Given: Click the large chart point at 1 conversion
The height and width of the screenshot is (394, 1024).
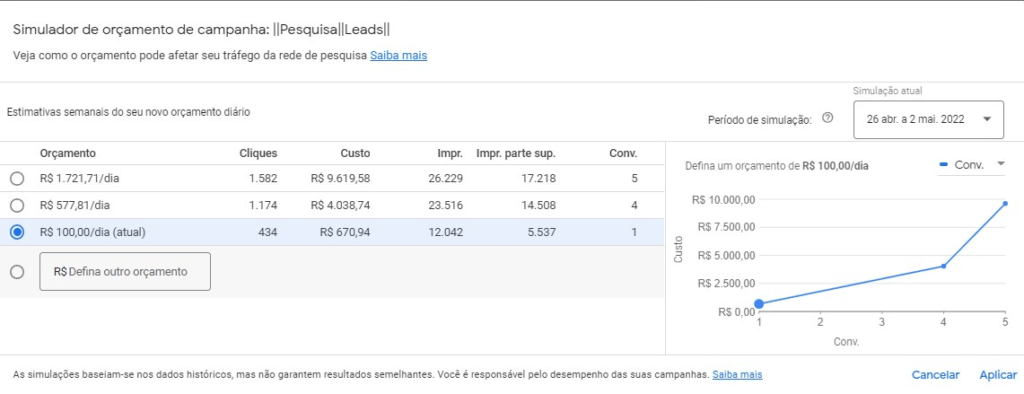Looking at the screenshot, I should (758, 304).
